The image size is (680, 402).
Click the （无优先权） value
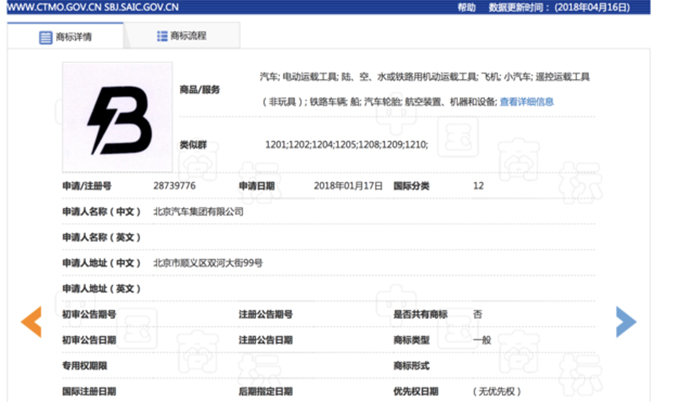pos(497,392)
